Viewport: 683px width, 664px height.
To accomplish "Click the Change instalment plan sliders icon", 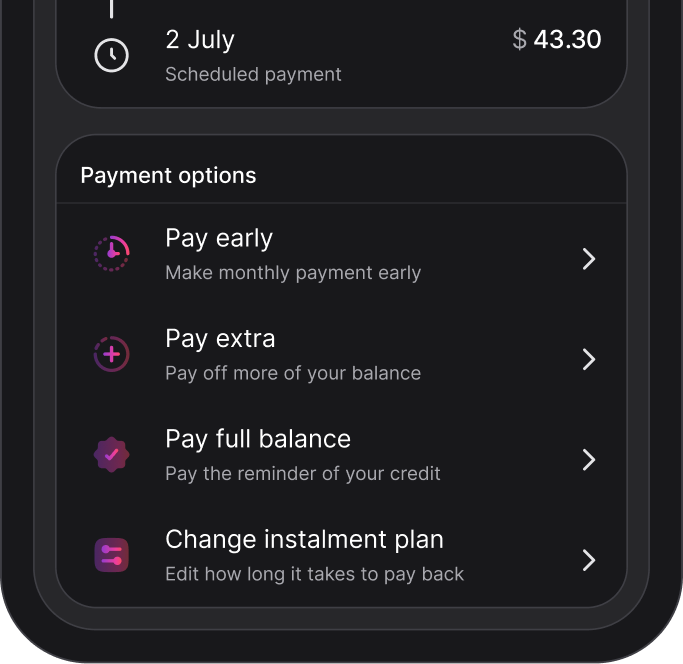I will [111, 555].
